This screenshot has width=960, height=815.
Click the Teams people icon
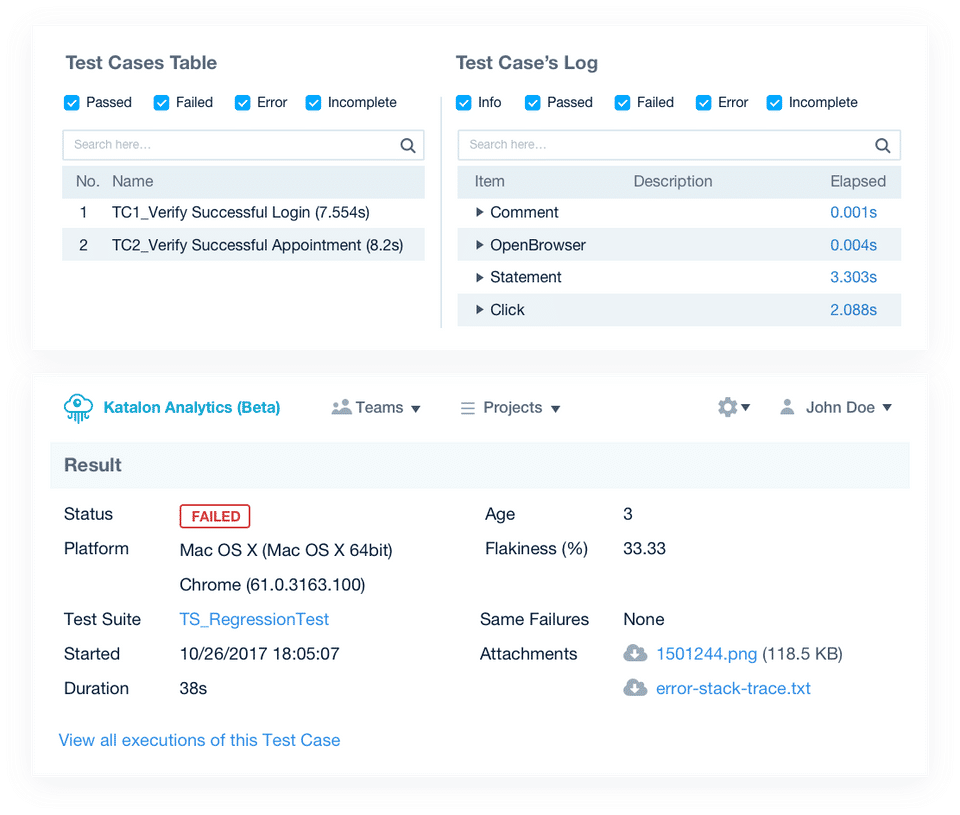point(341,407)
